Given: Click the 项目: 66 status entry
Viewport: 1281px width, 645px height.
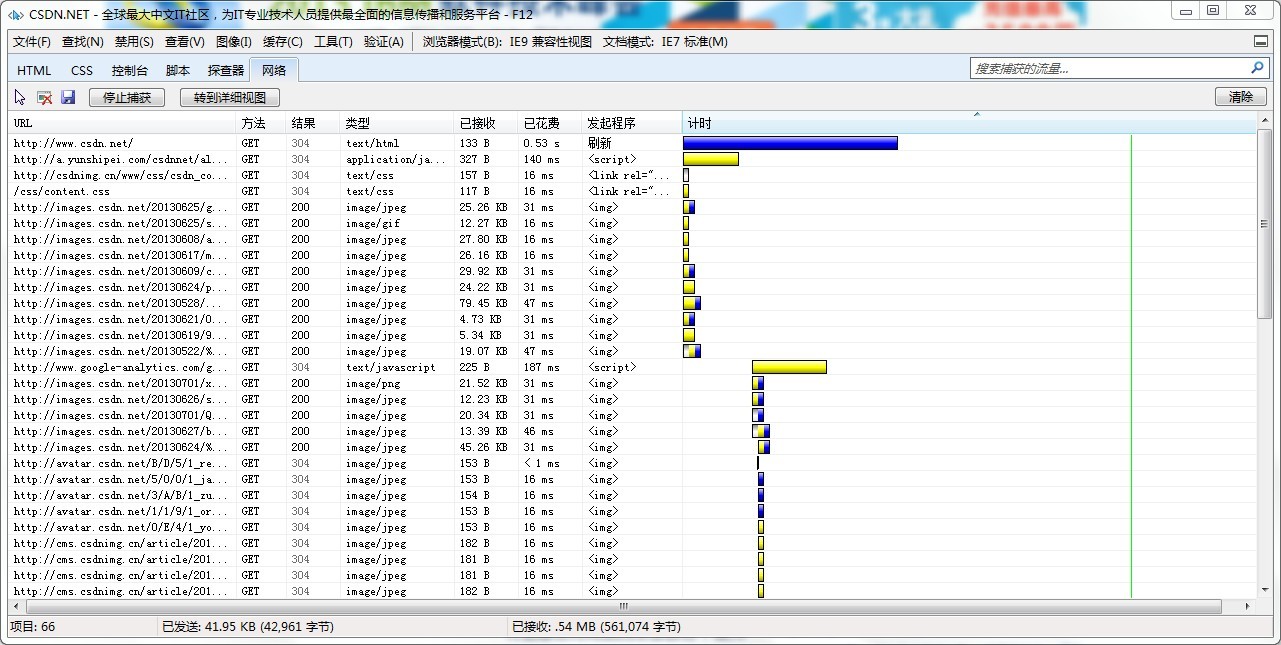Looking at the screenshot, I should pyautogui.click(x=33, y=627).
